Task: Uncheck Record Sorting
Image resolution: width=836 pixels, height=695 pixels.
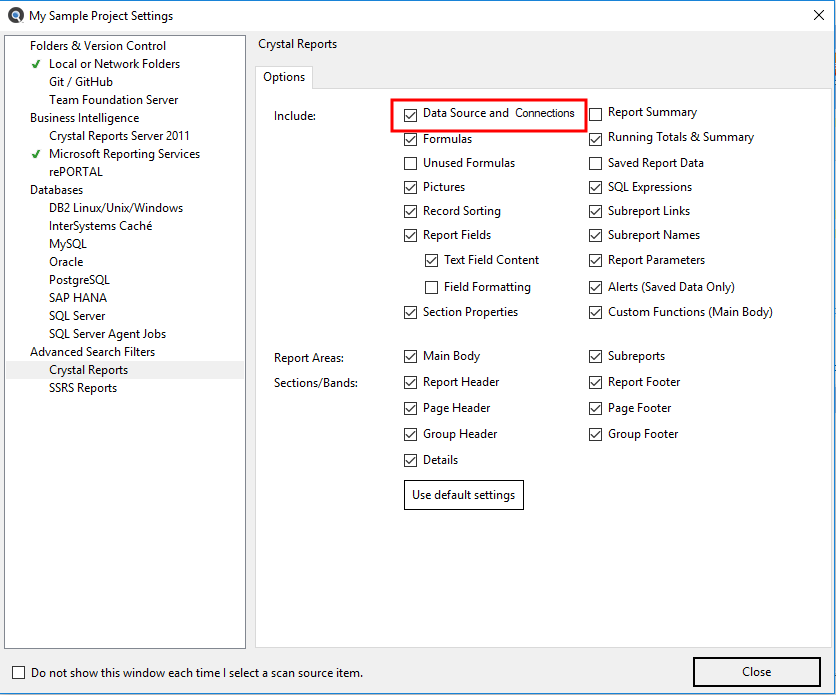Action: [410, 212]
